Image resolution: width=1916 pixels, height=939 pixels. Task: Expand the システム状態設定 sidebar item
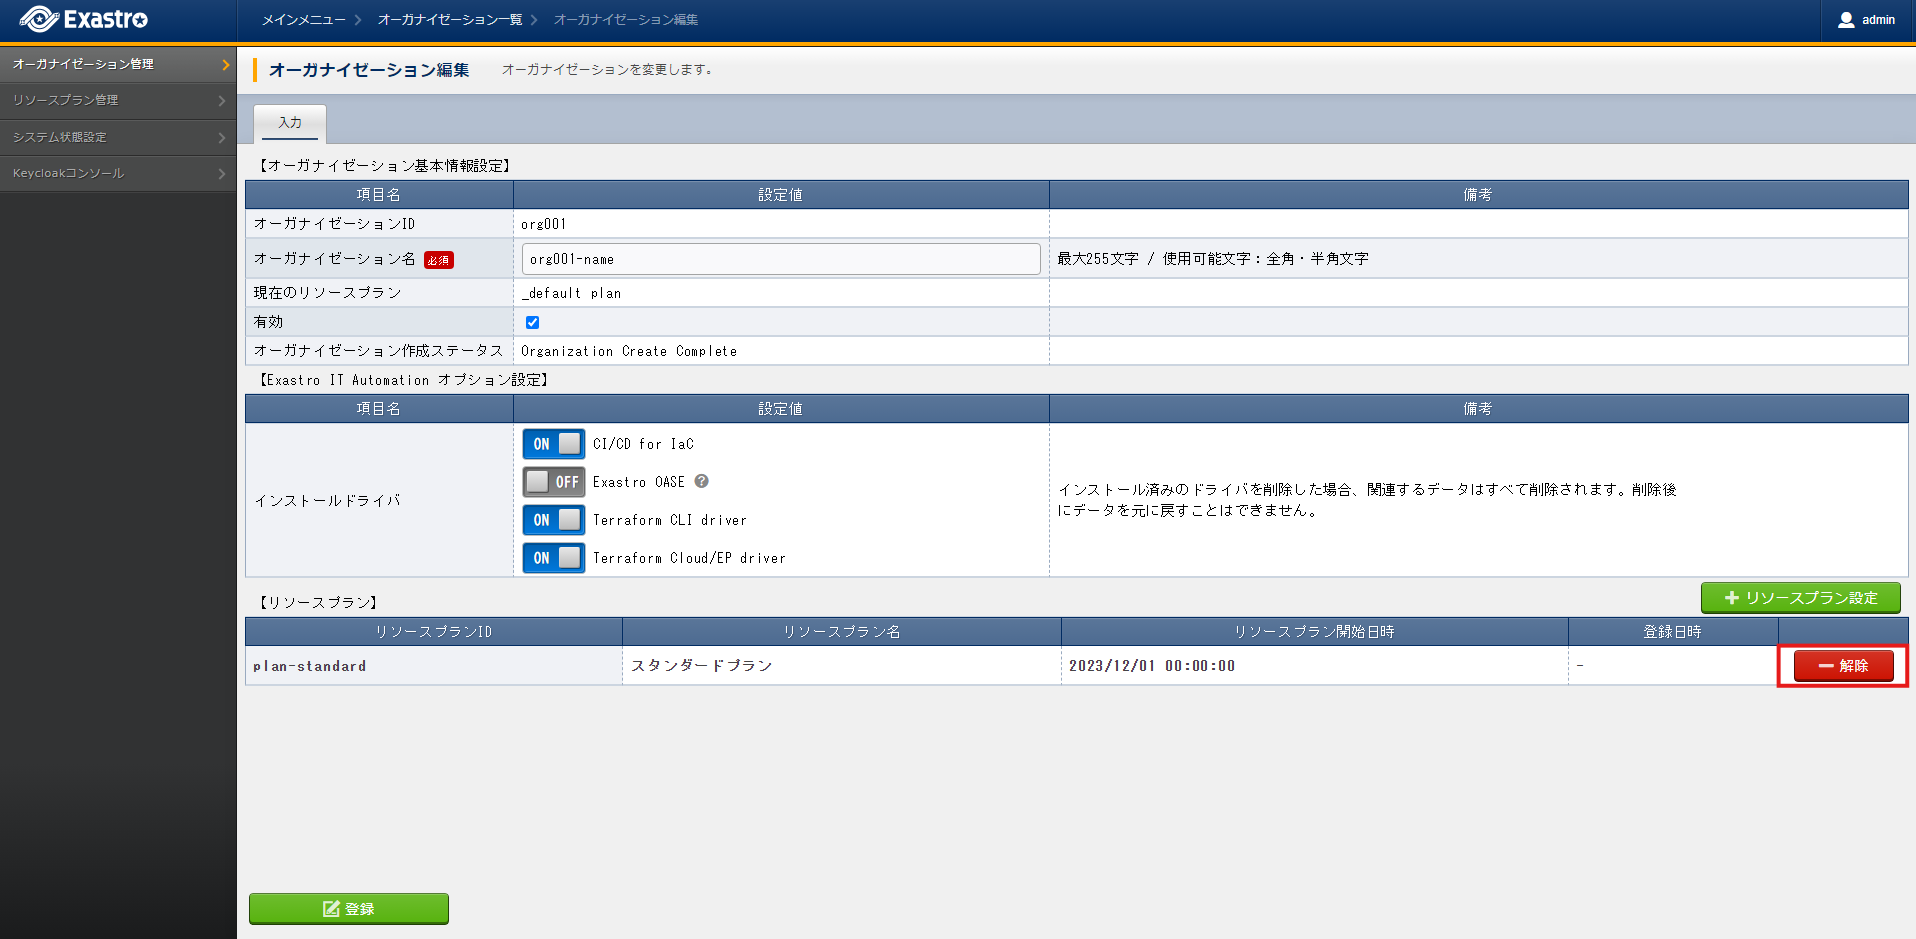[x=118, y=137]
